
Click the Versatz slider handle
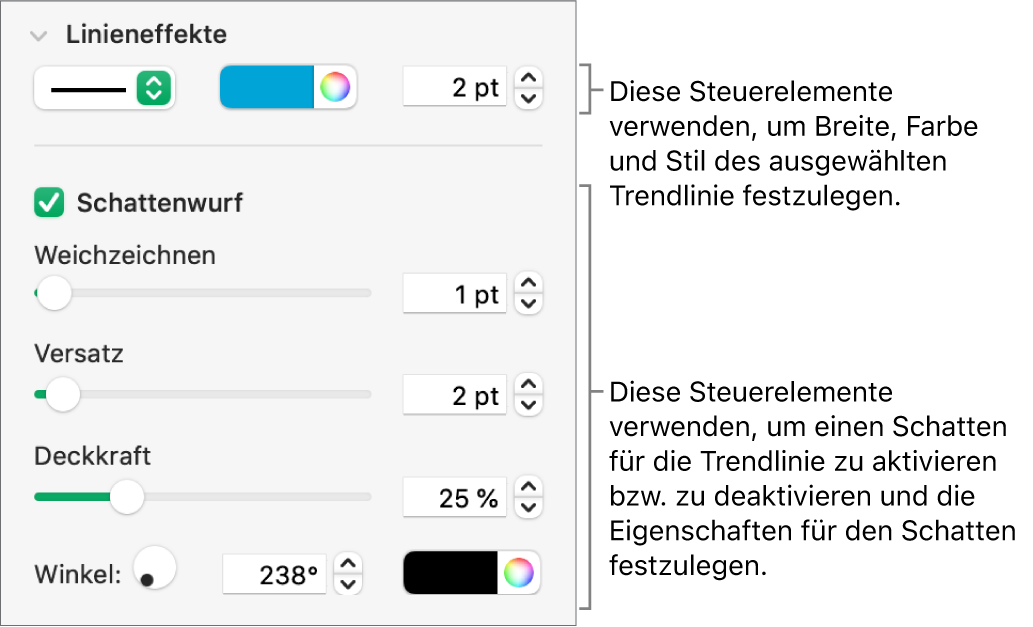tap(63, 395)
